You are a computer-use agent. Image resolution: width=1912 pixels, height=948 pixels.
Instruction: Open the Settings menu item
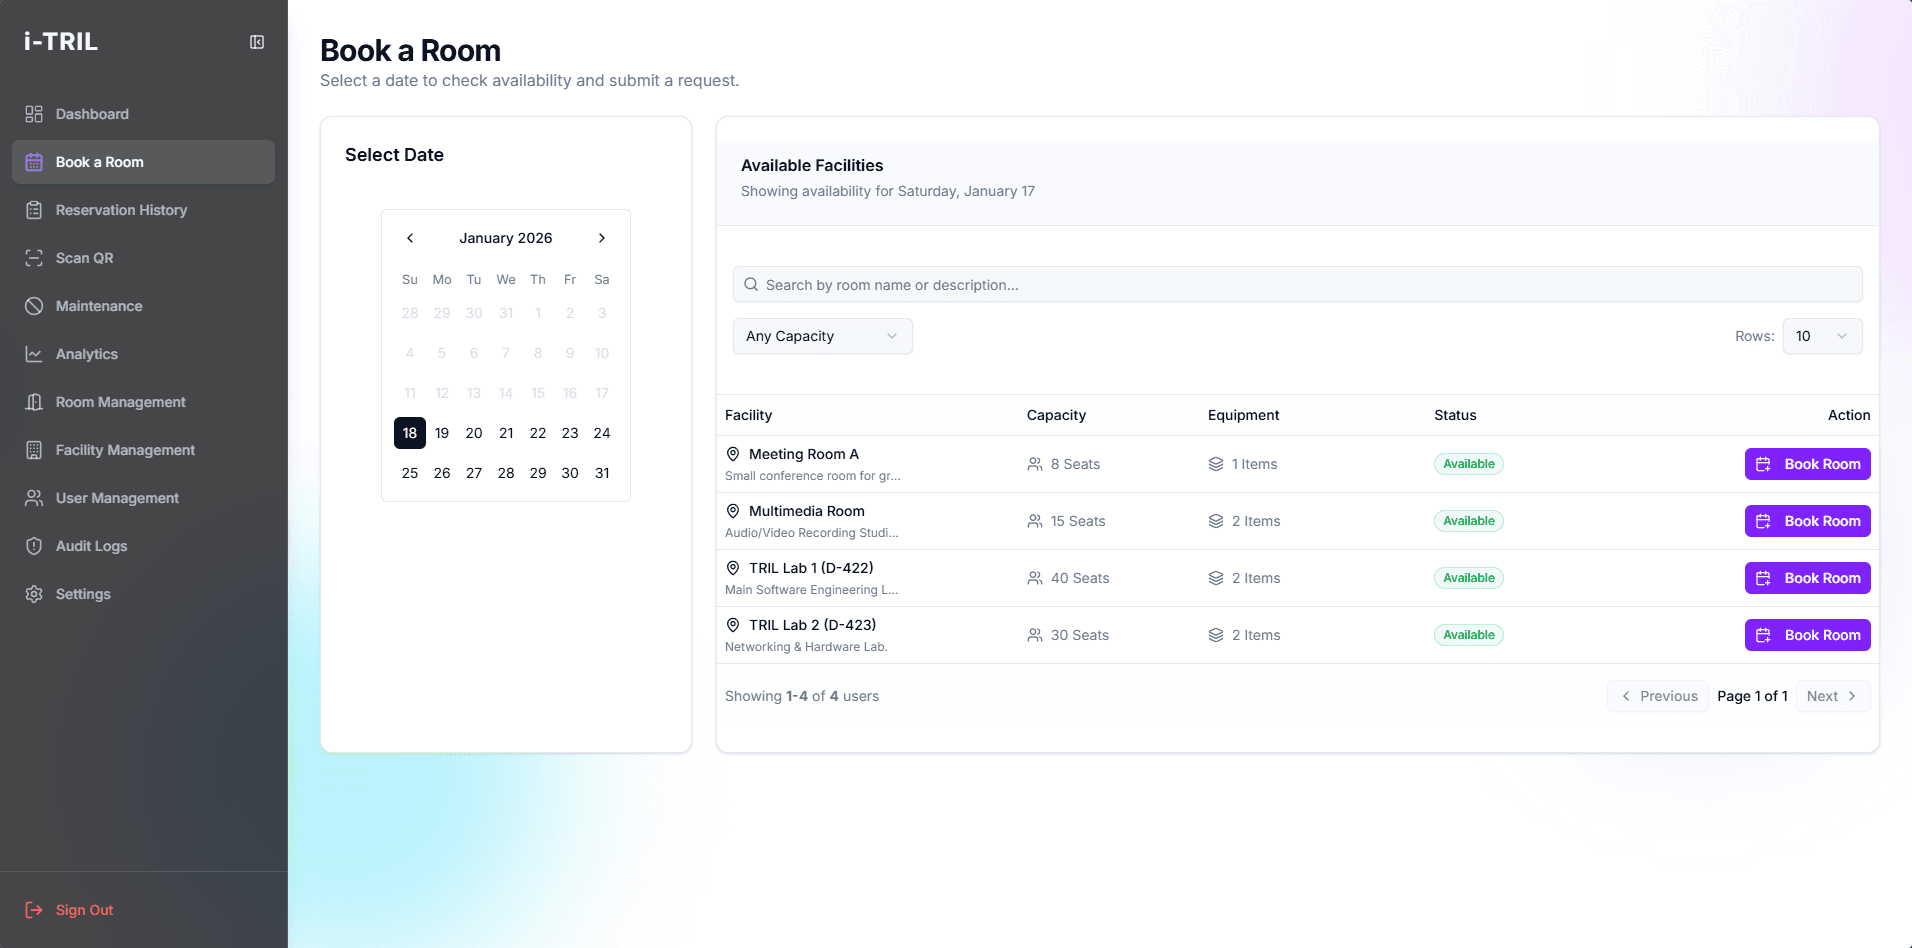pos(83,594)
